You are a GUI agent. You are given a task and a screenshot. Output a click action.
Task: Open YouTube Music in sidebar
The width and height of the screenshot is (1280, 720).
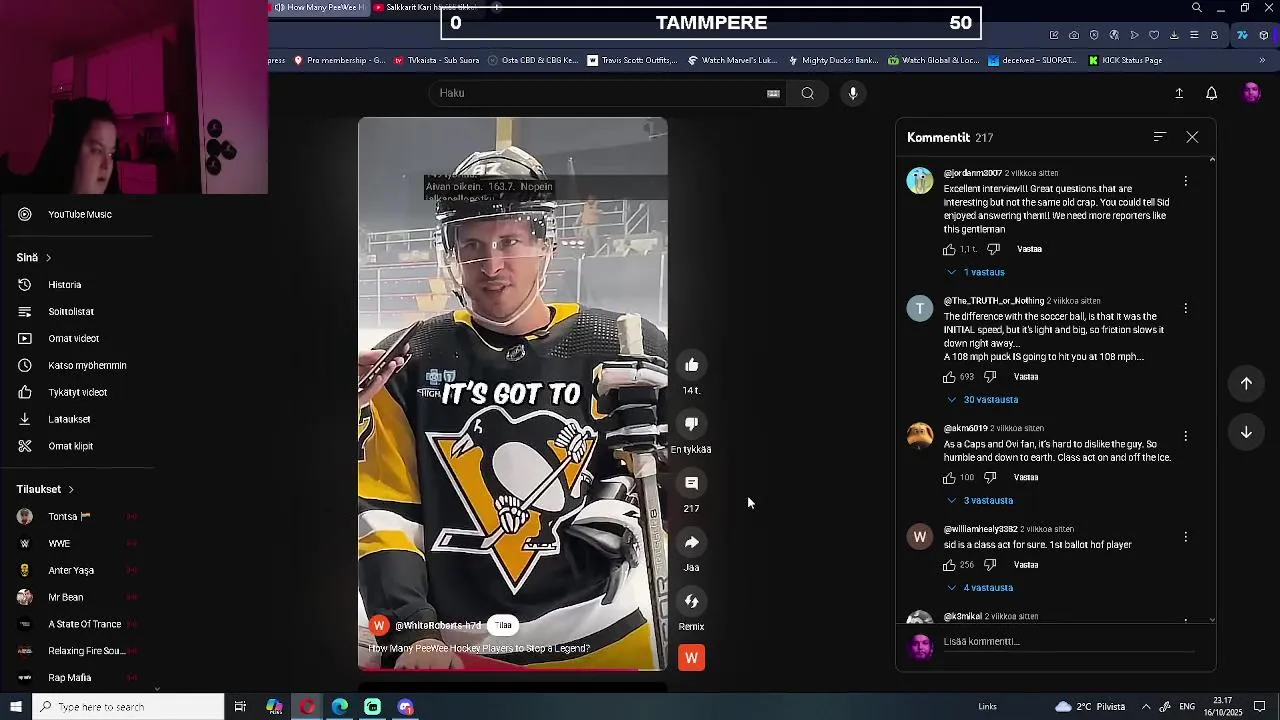pyautogui.click(x=80, y=214)
